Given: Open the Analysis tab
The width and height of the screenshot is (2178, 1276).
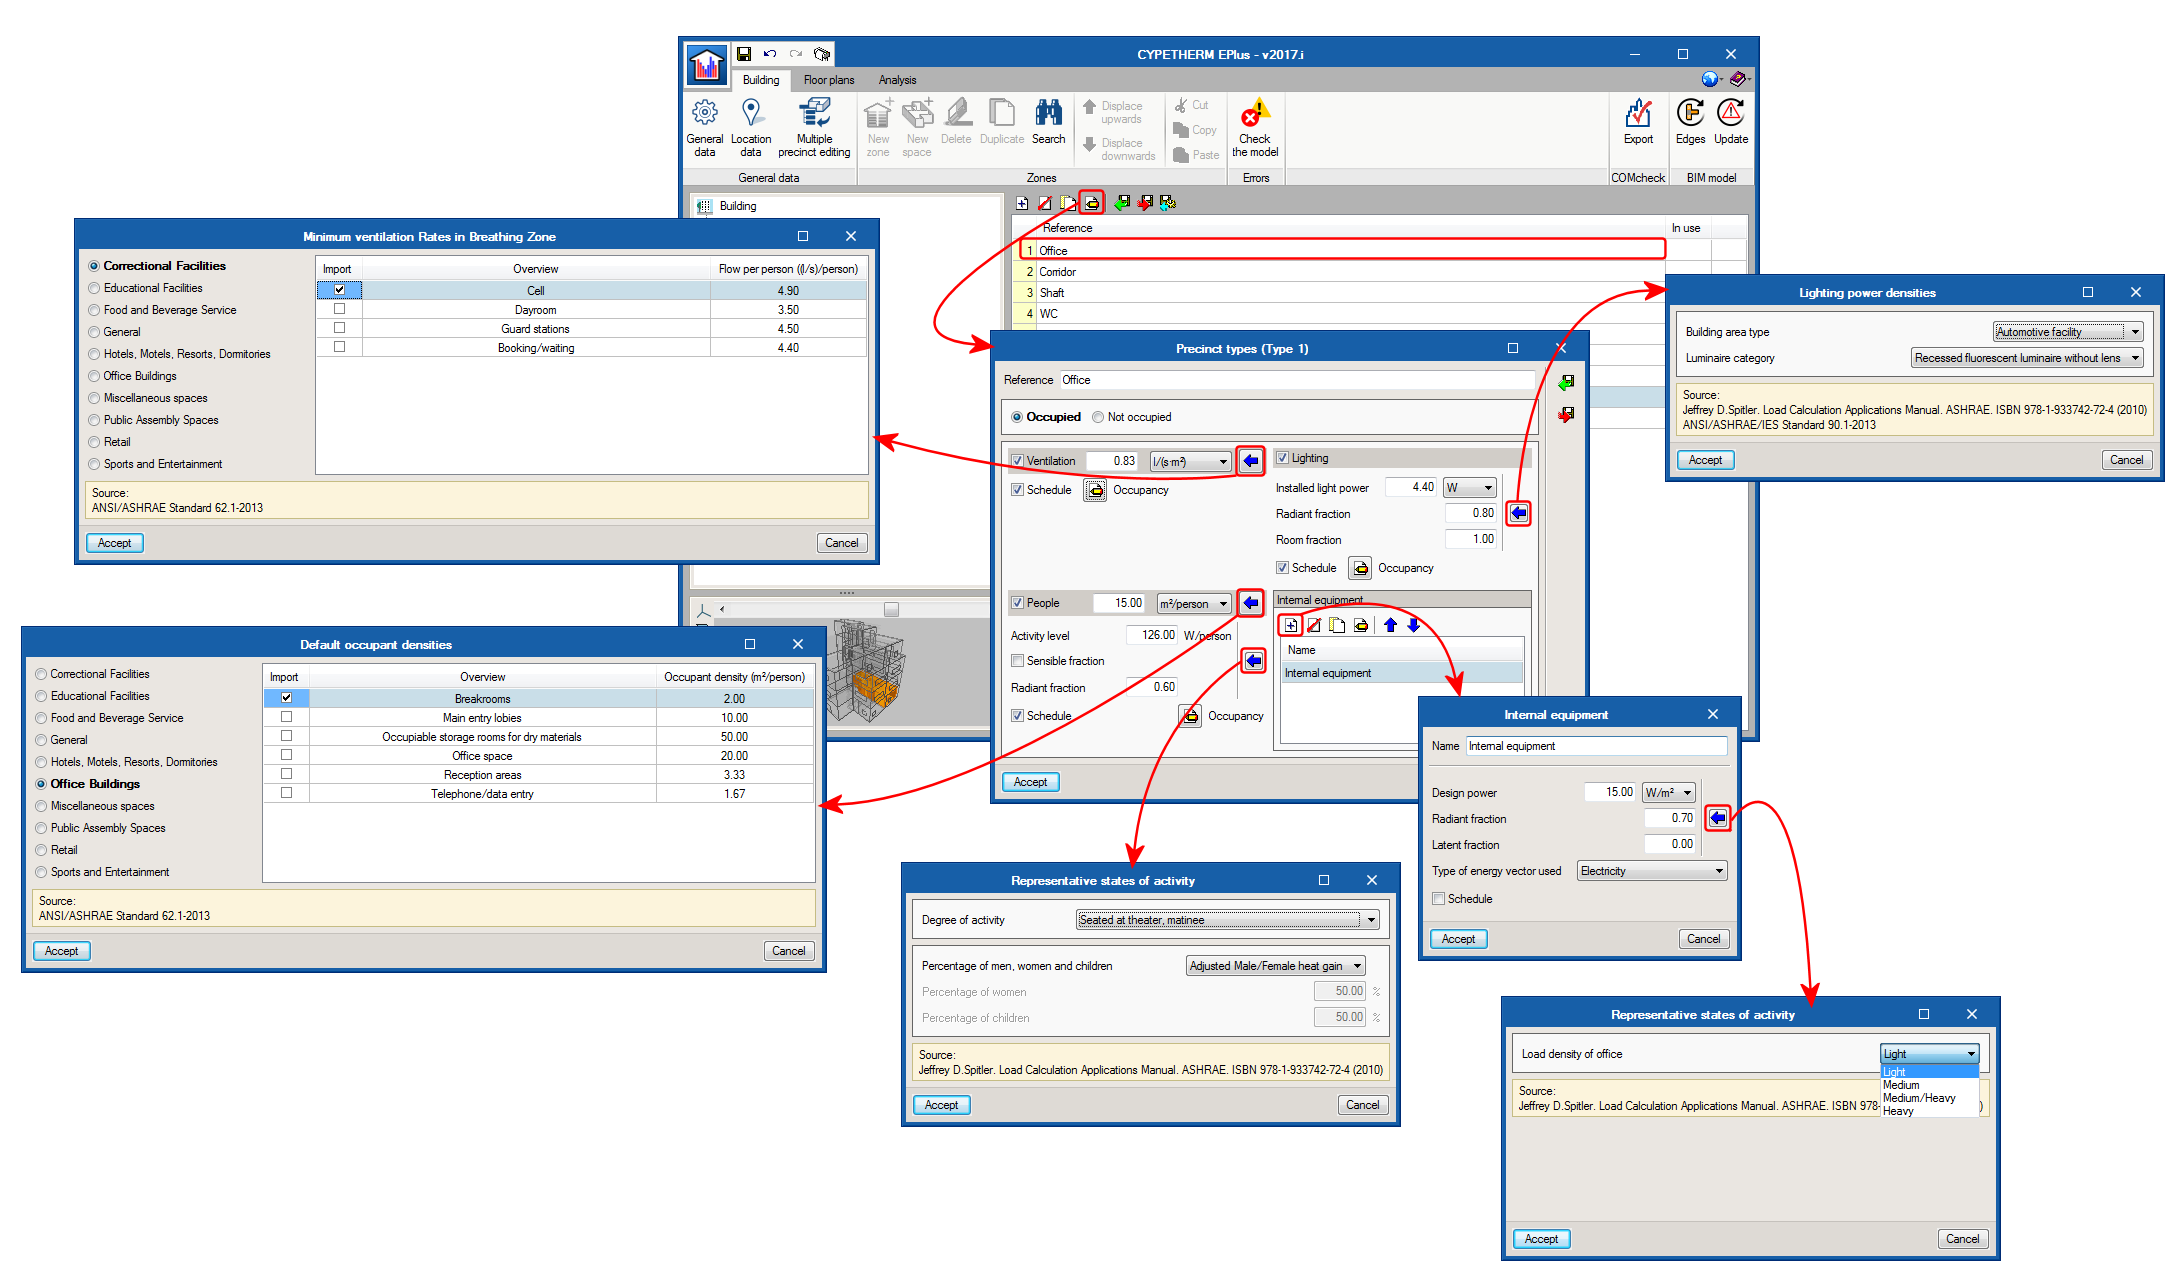Looking at the screenshot, I should point(897,80).
